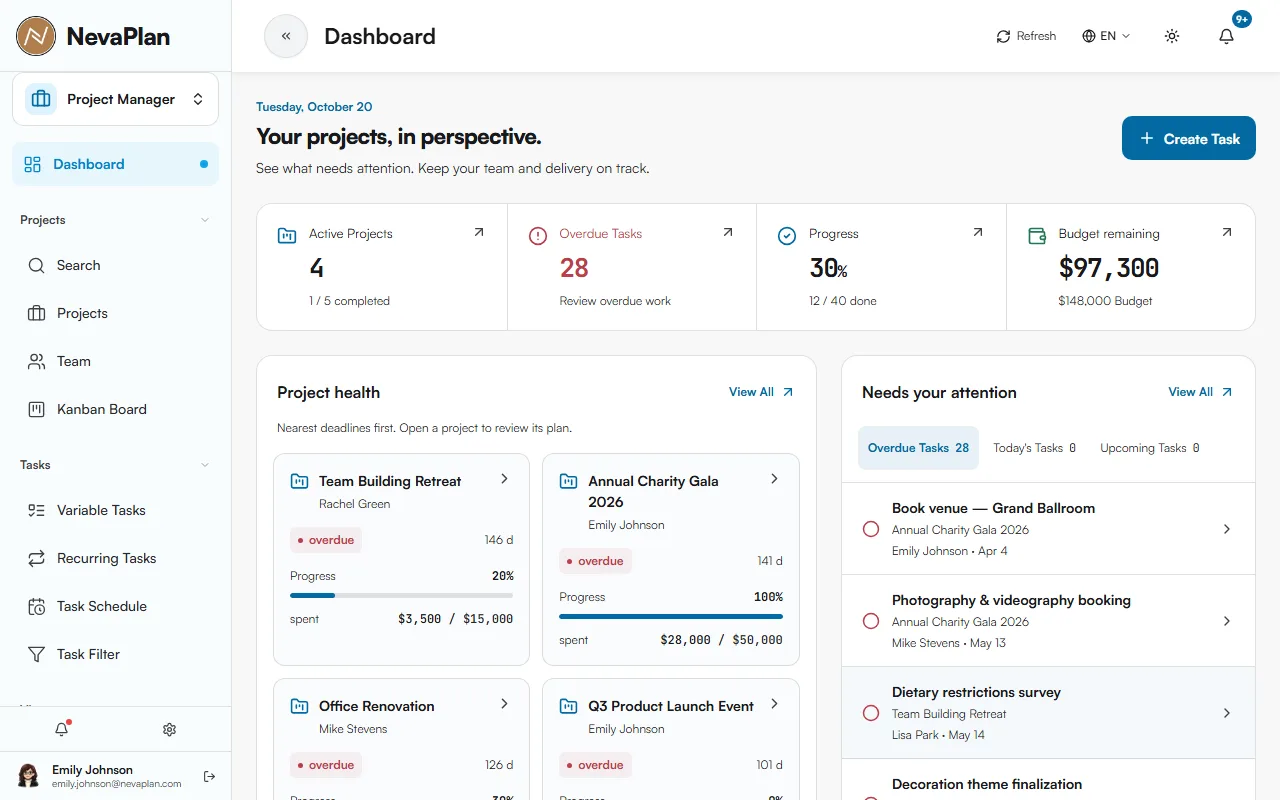Click the Kanban Board icon in sidebar
Screen dimensions: 1280x800
pyautogui.click(x=37, y=409)
